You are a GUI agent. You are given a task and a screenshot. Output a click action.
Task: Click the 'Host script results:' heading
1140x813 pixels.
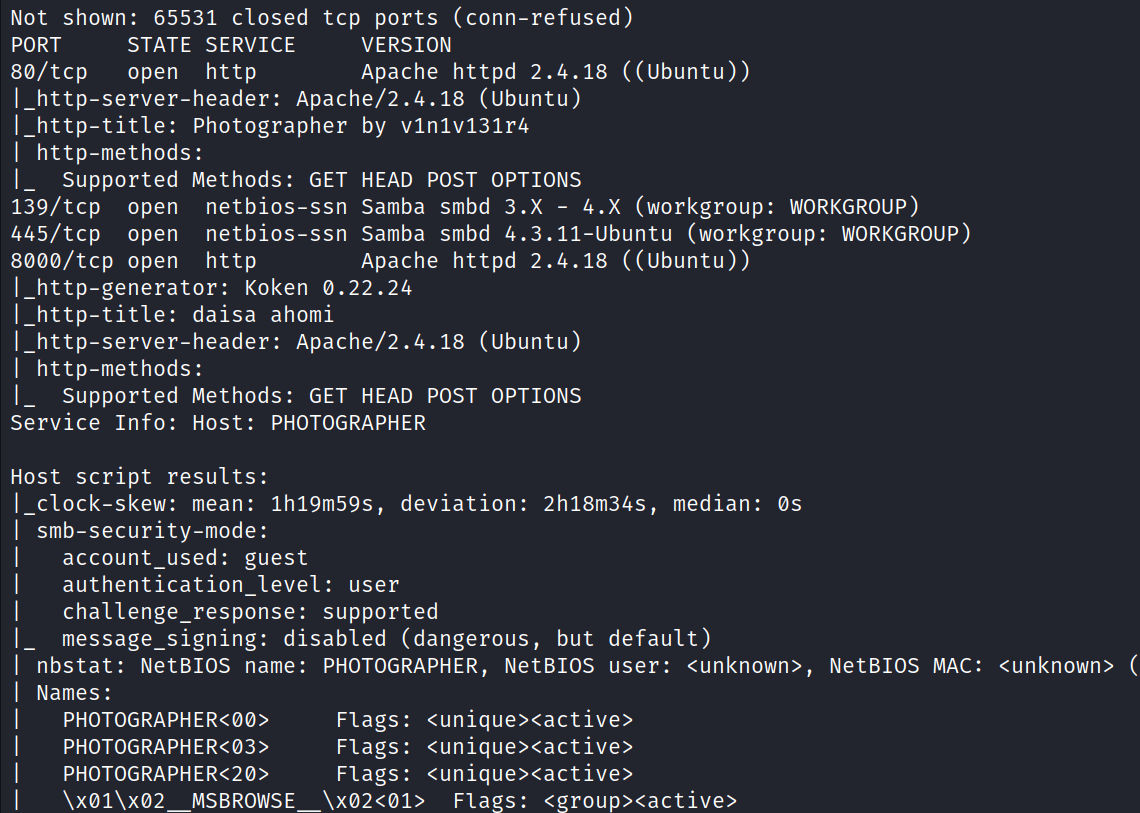coord(139,477)
